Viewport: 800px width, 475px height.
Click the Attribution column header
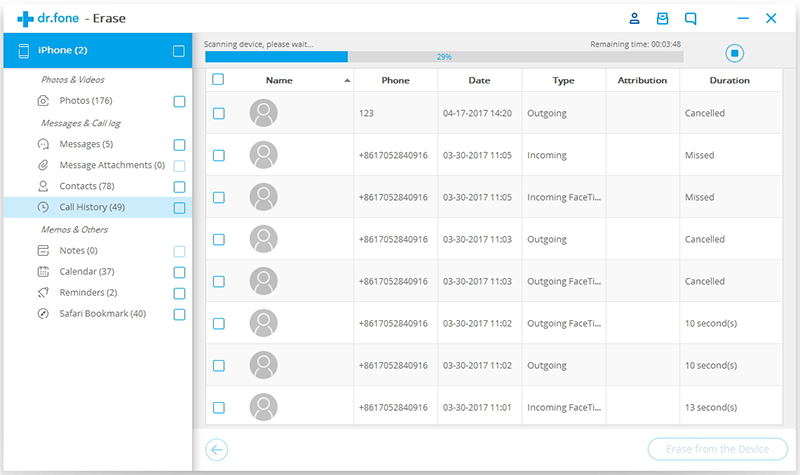tap(642, 80)
